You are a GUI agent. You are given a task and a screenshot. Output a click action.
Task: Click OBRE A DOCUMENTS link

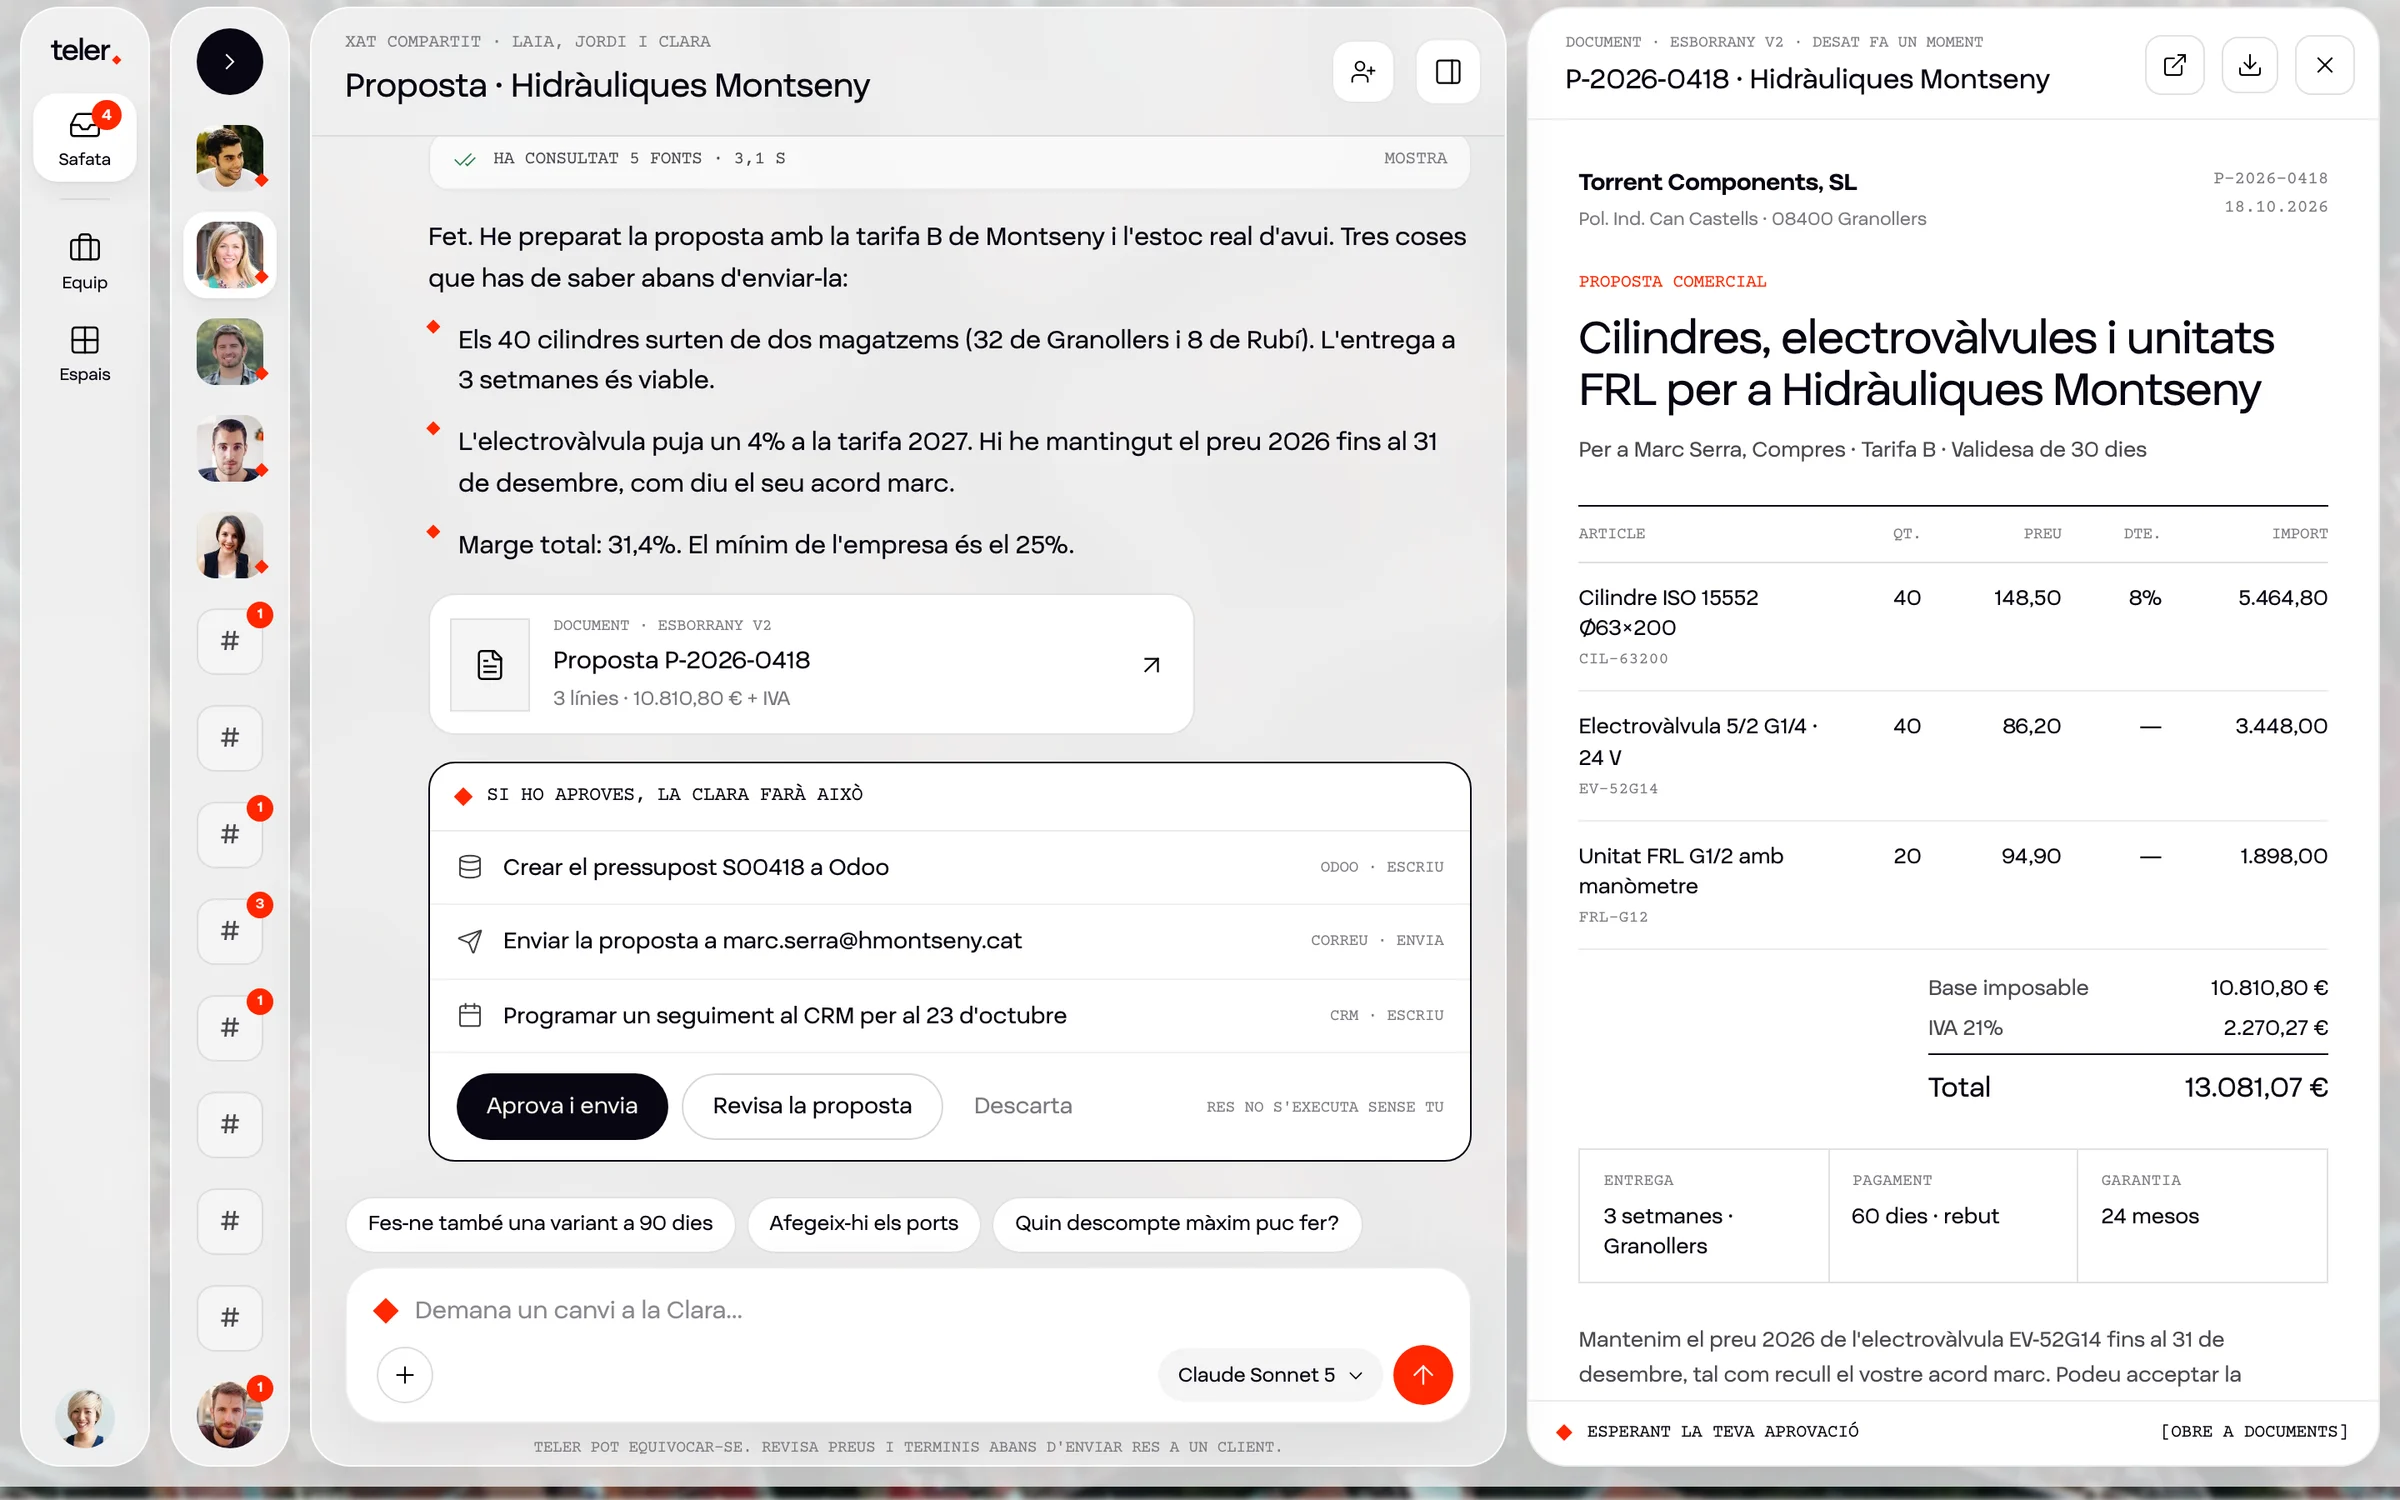[2254, 1431]
